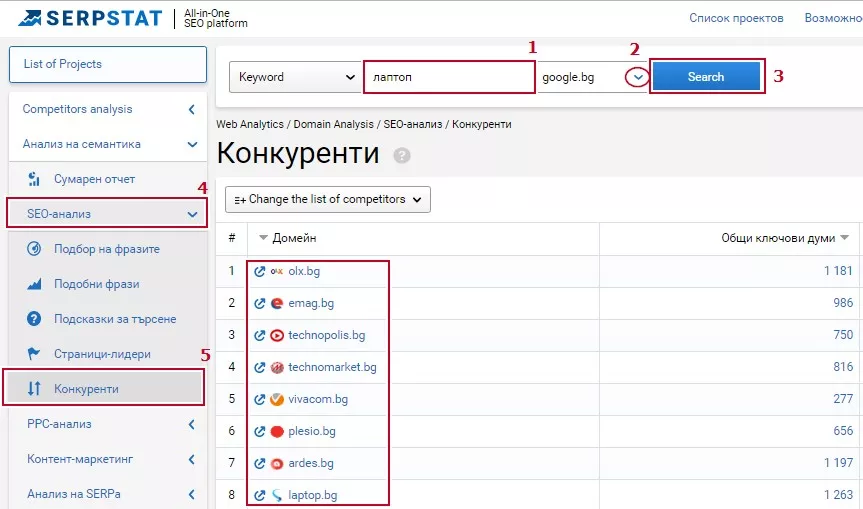Screen dimensions: 863x509
Task: Click the ardes.bg favicon
Action: coord(277,463)
